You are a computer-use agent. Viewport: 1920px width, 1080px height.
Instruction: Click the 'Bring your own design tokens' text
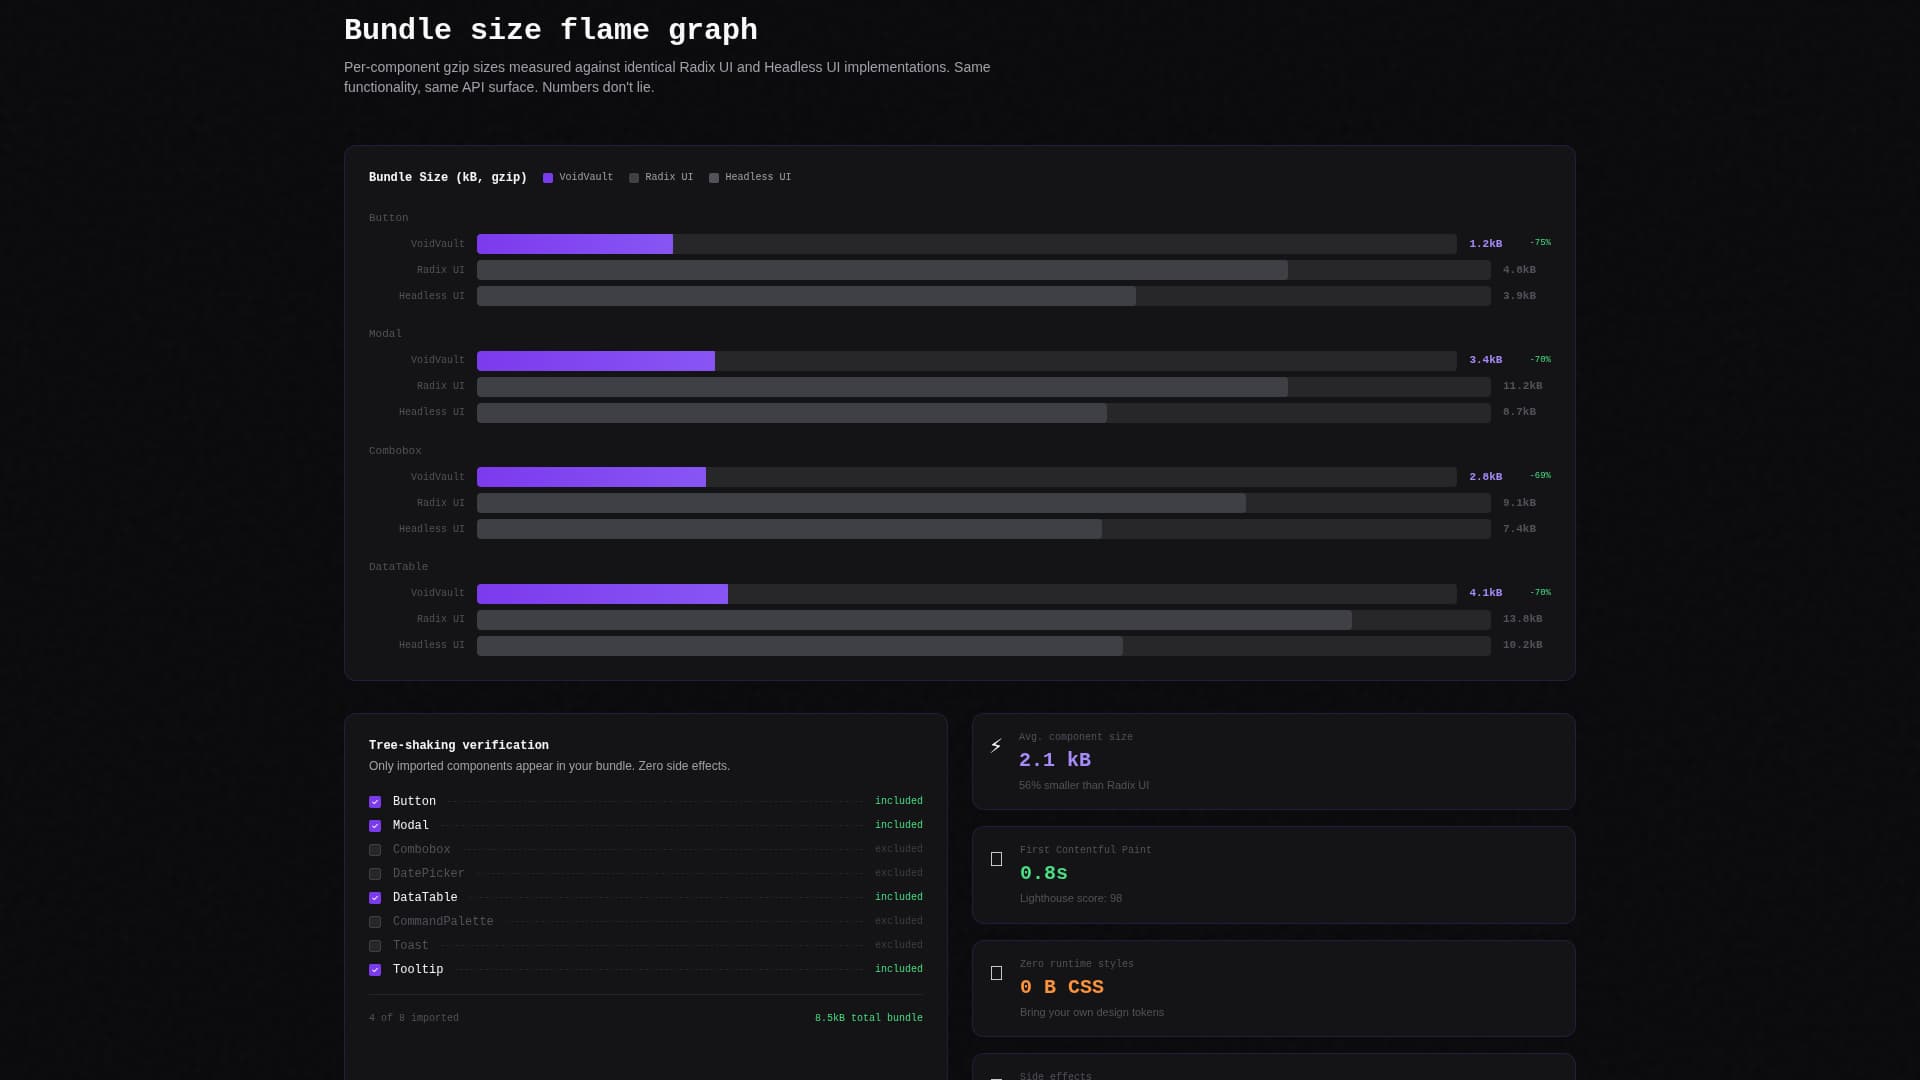click(1092, 1012)
